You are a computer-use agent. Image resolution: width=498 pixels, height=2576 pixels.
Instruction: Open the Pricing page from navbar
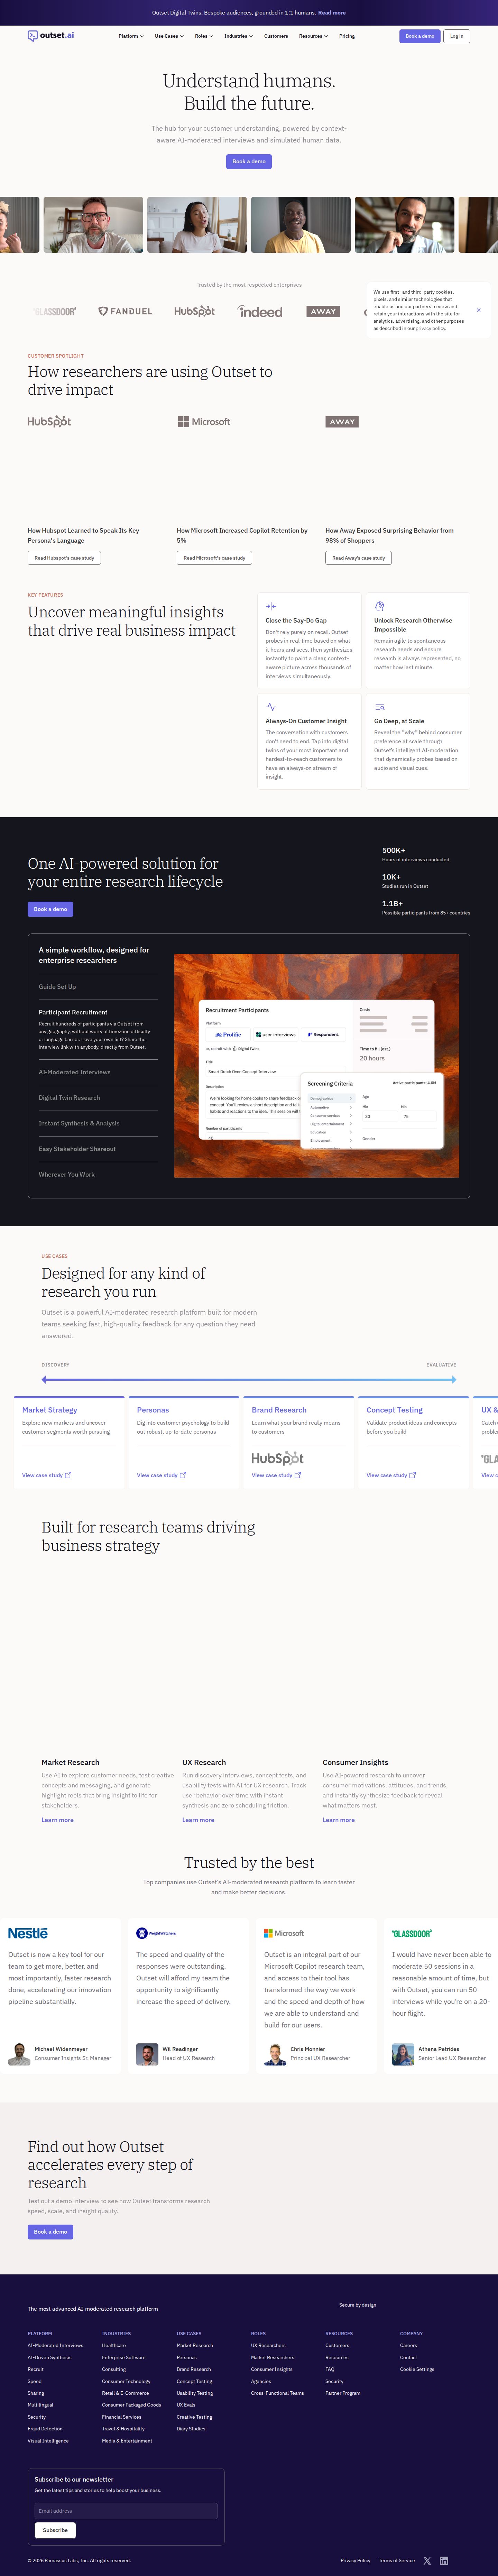(347, 36)
